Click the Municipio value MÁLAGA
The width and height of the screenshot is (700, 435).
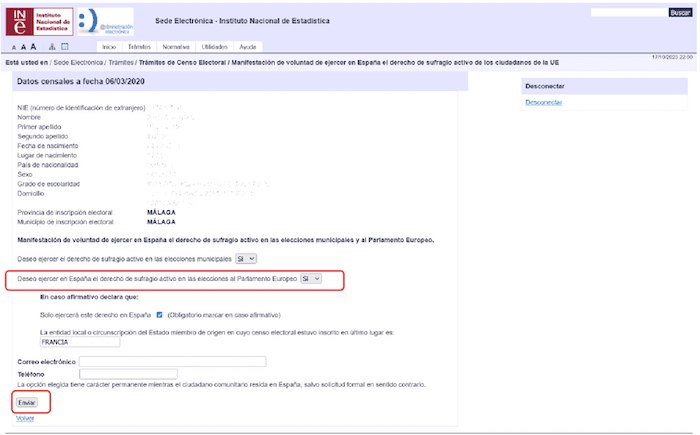[x=161, y=222]
